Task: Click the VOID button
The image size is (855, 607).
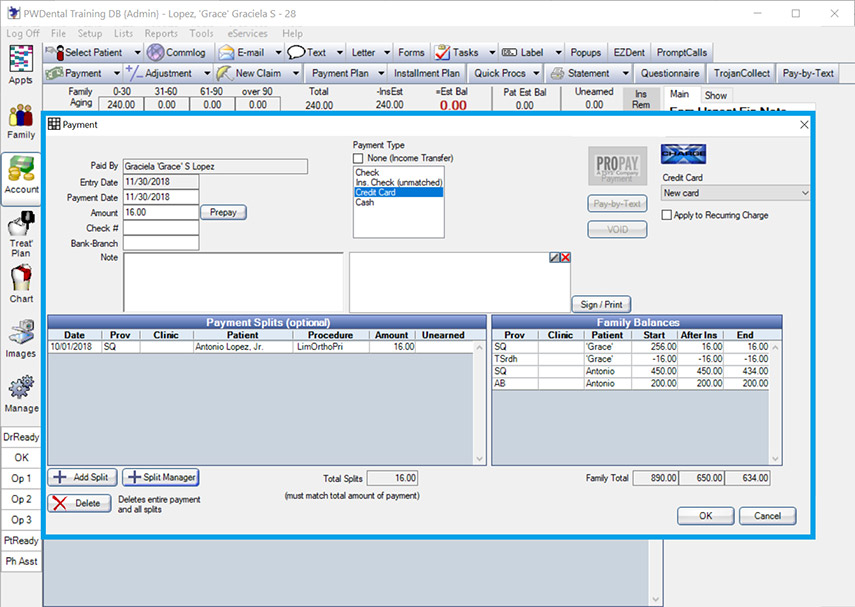Action: click(617, 230)
